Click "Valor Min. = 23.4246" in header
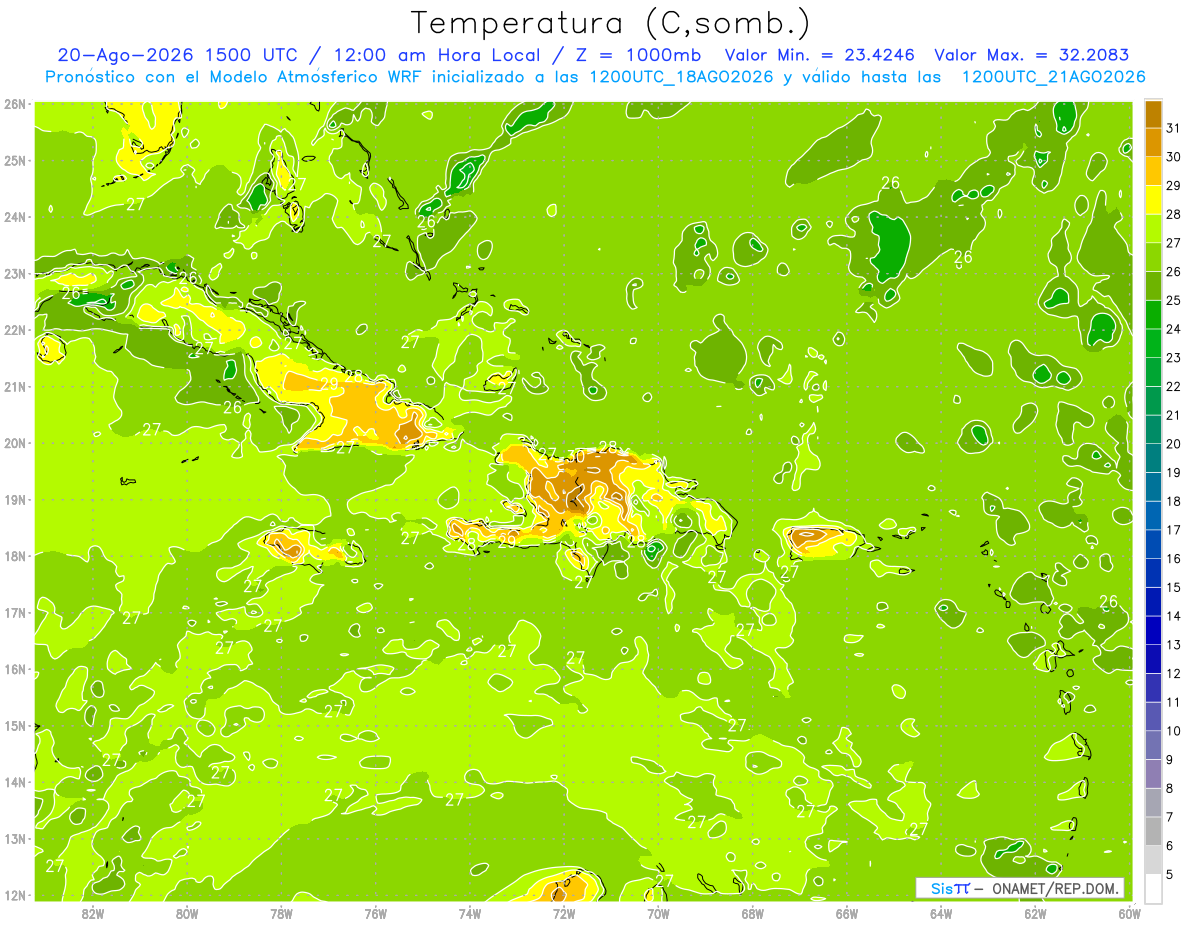Viewport: 1200px width, 927px height. point(819,55)
